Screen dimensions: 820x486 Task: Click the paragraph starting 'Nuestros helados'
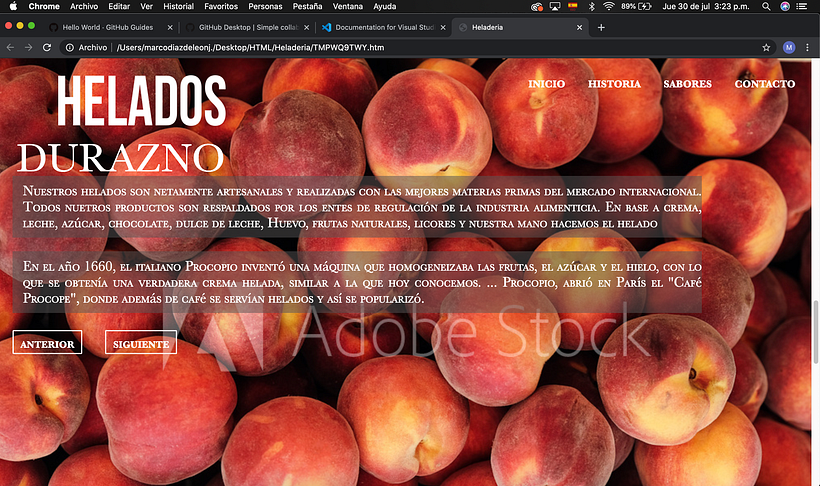click(x=357, y=207)
